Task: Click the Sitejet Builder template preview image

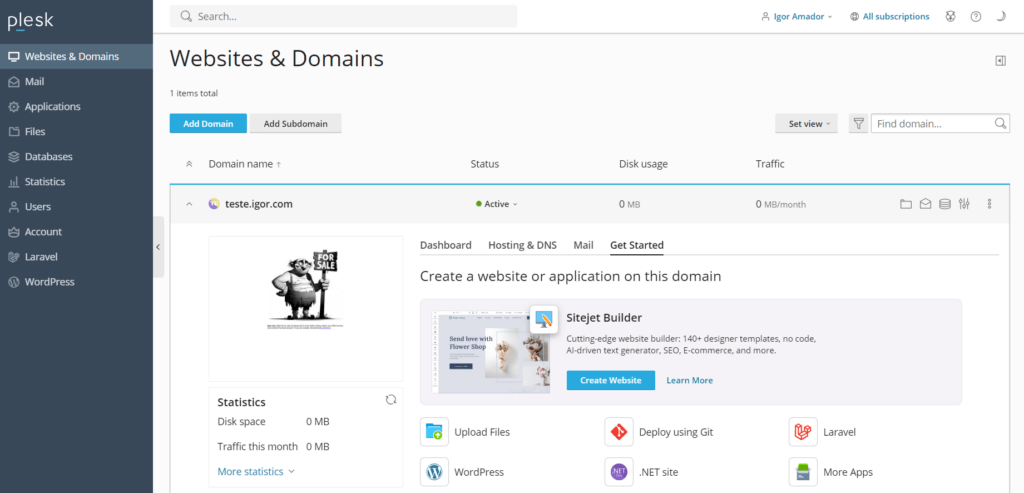Action: click(x=491, y=352)
